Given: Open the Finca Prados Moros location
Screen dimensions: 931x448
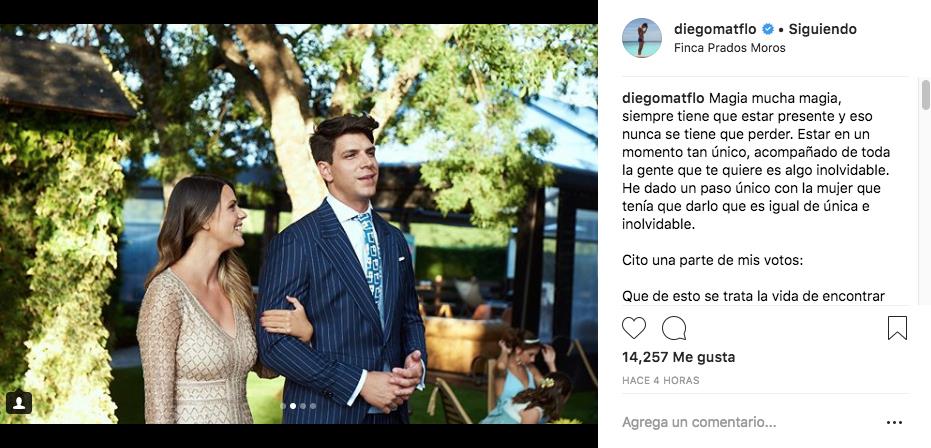Looking at the screenshot, I should tap(730, 48).
